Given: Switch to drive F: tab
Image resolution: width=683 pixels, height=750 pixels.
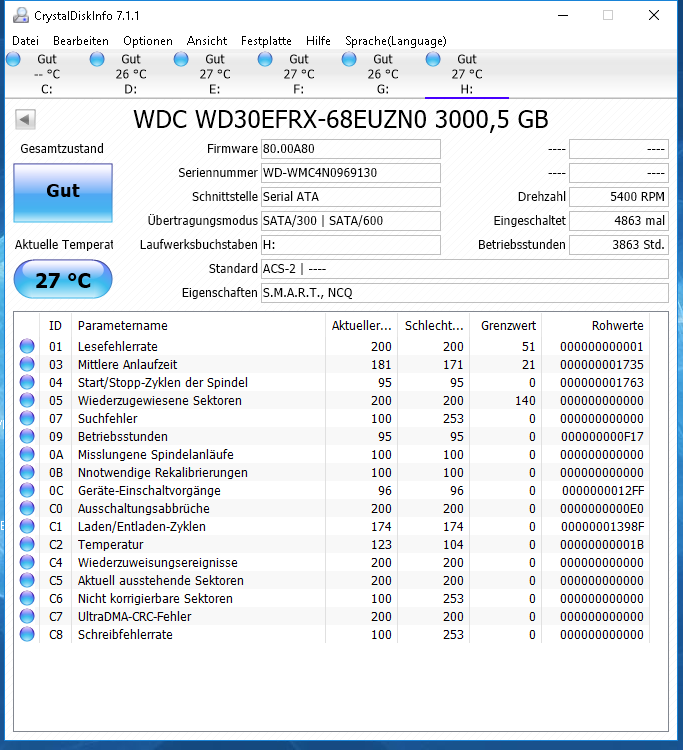Looking at the screenshot, I should [298, 74].
